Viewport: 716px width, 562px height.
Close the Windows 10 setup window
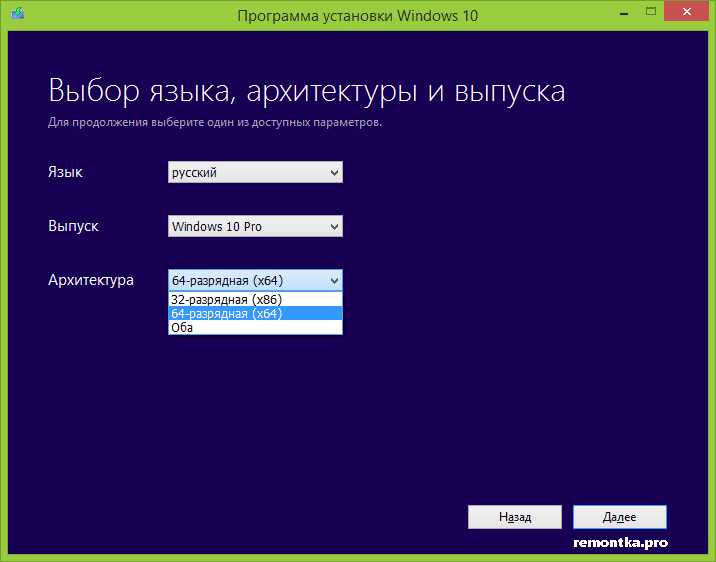click(686, 12)
